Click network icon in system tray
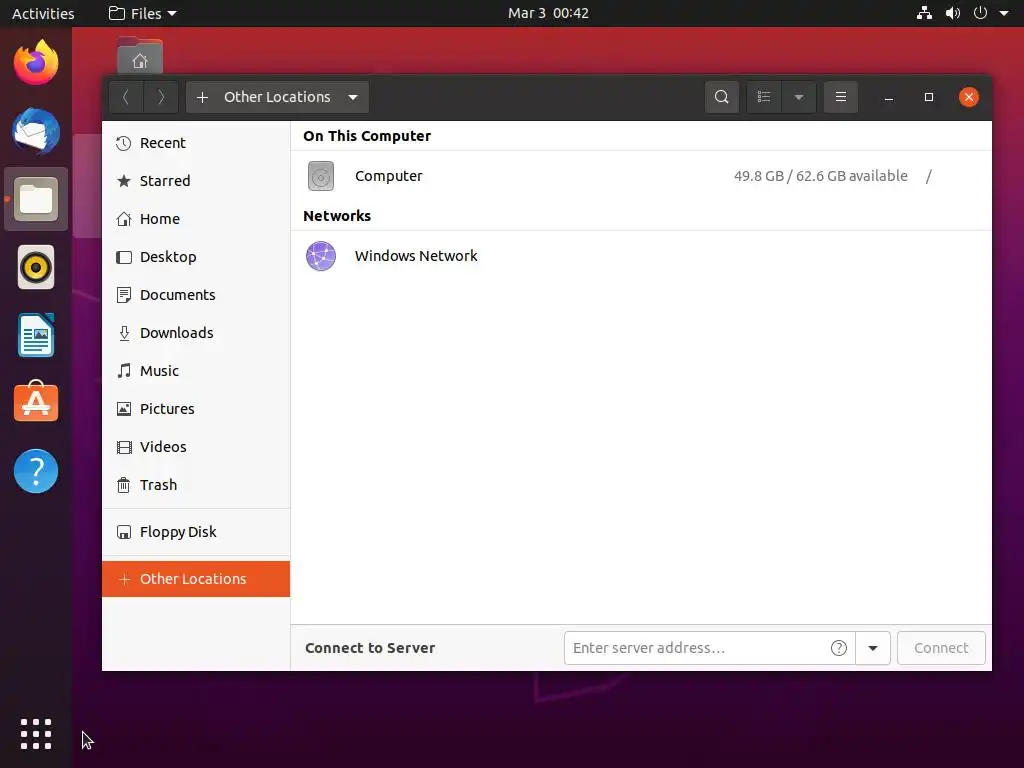 pos(924,13)
